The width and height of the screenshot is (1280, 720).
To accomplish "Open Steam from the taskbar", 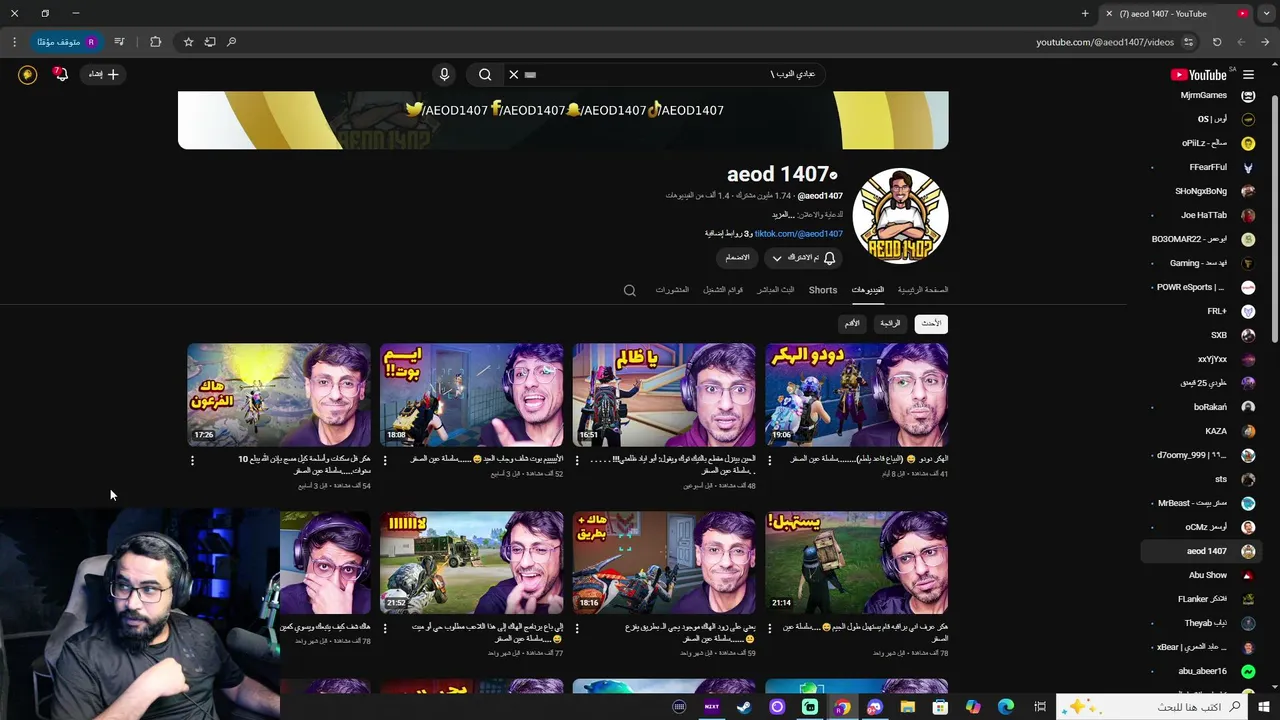I will click(744, 707).
